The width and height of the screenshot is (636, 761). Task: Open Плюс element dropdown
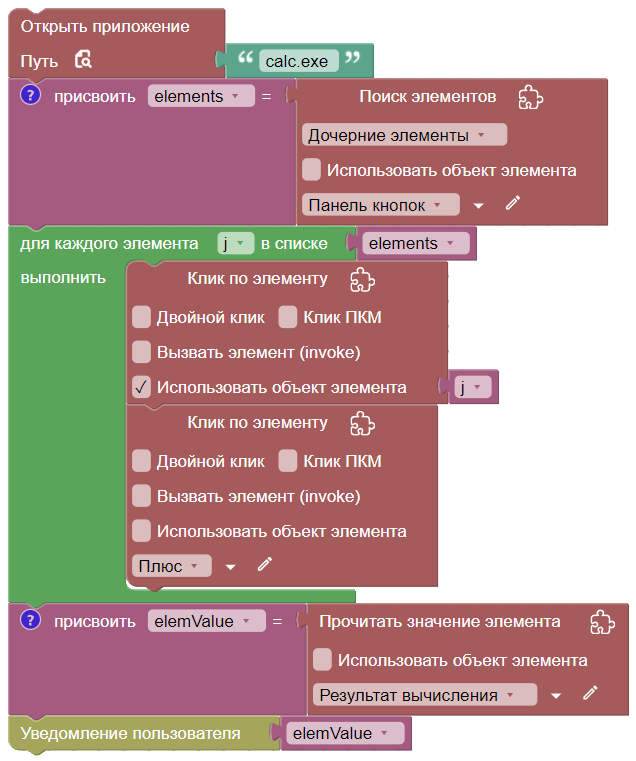pyautogui.click(x=172, y=566)
